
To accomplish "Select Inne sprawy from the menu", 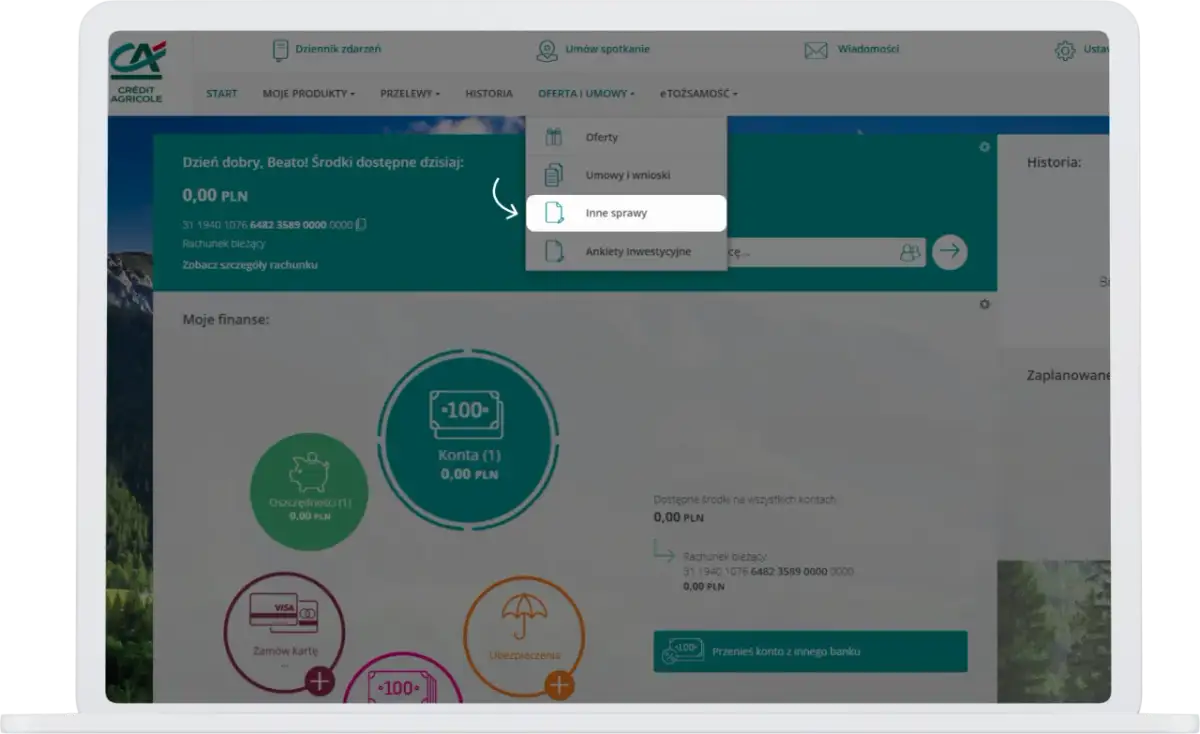I will [626, 213].
